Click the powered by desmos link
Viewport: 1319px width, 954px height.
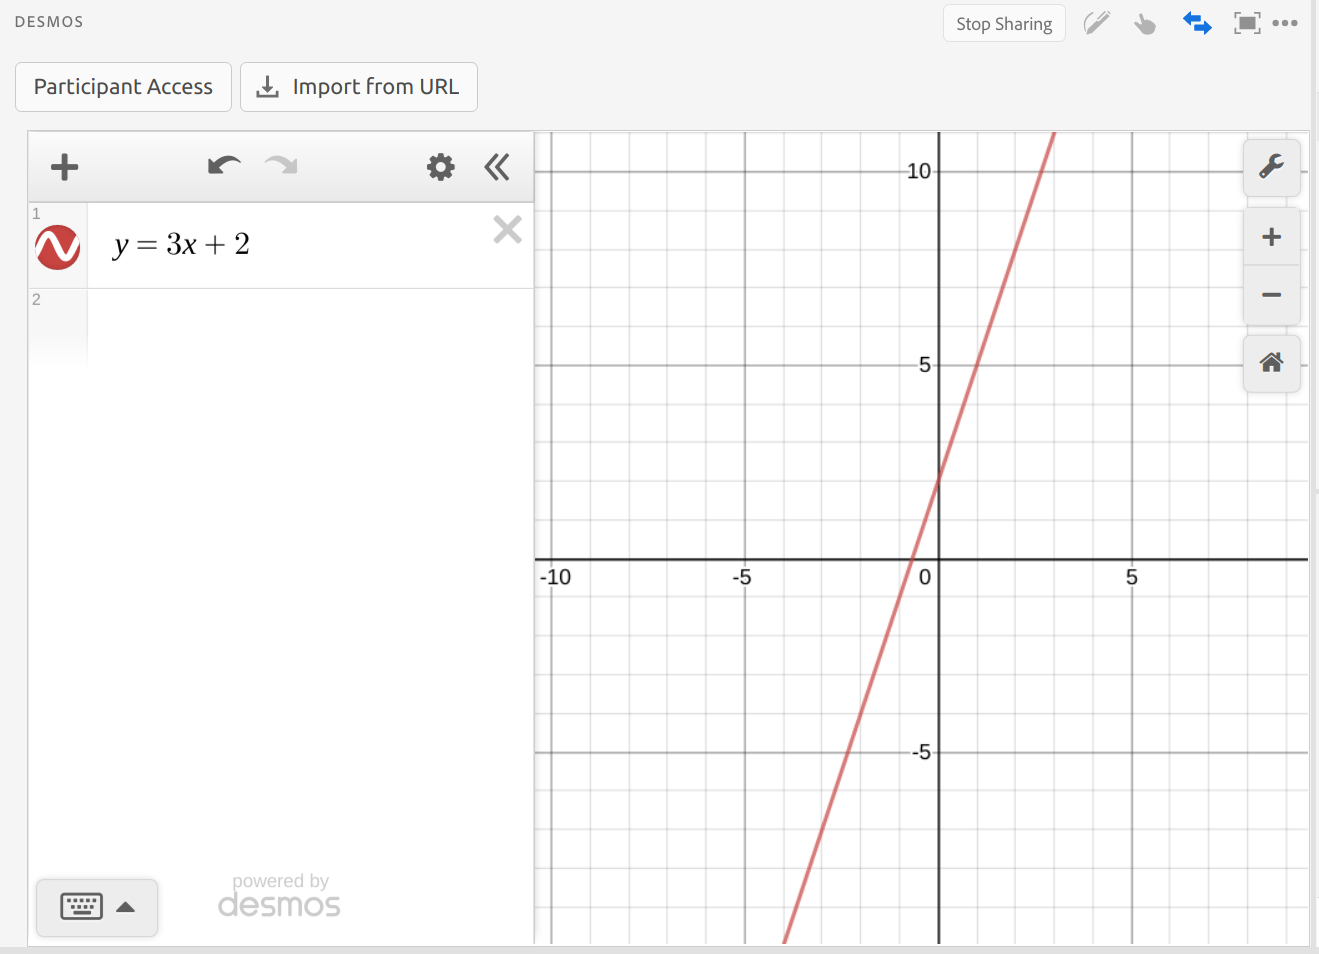point(279,896)
